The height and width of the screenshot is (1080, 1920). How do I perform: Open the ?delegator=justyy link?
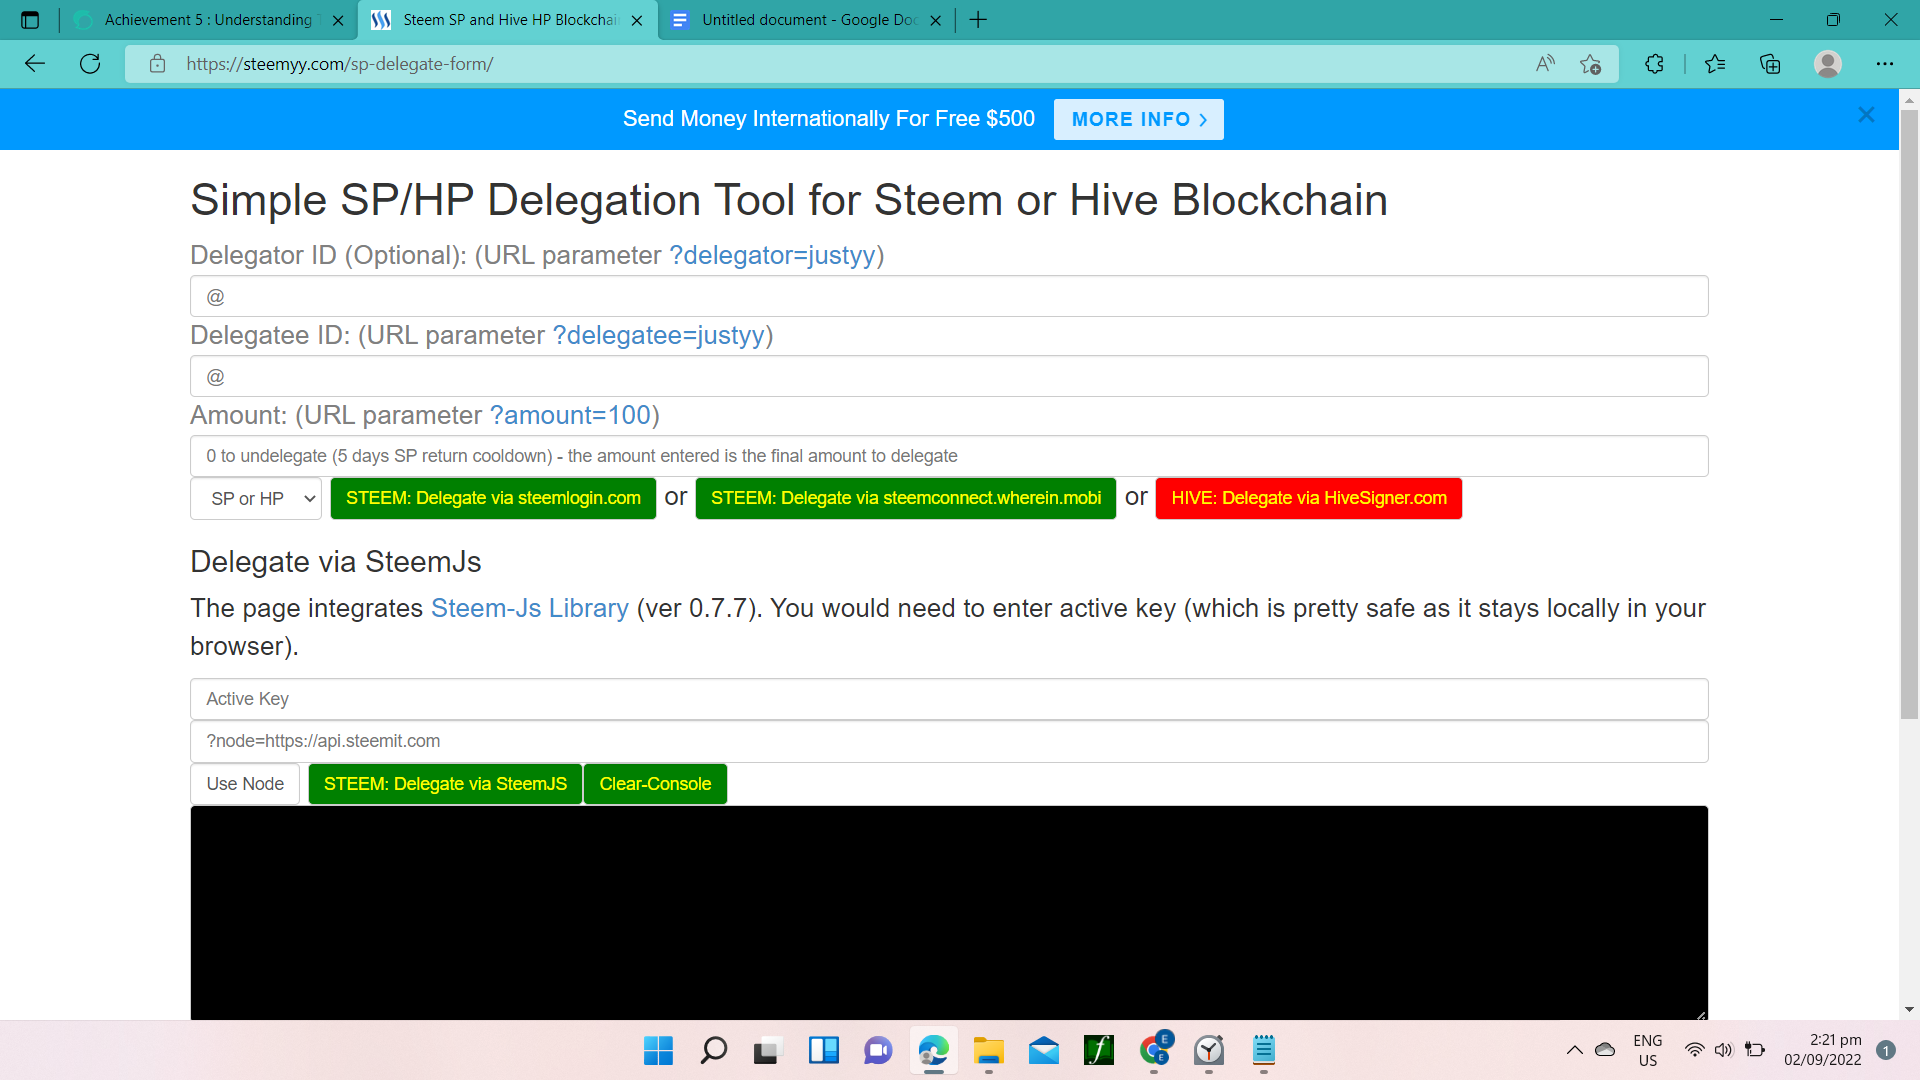point(772,255)
